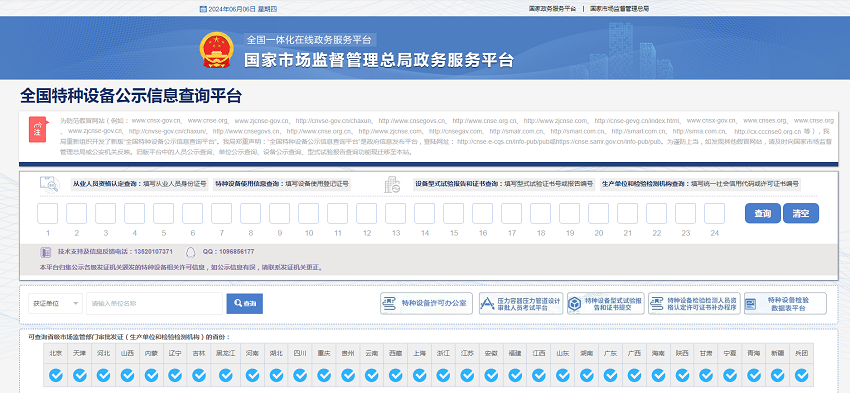Click the 全国一体化在线政务服务平台 banner text
This screenshot has height=393, width=850.
click(309, 40)
